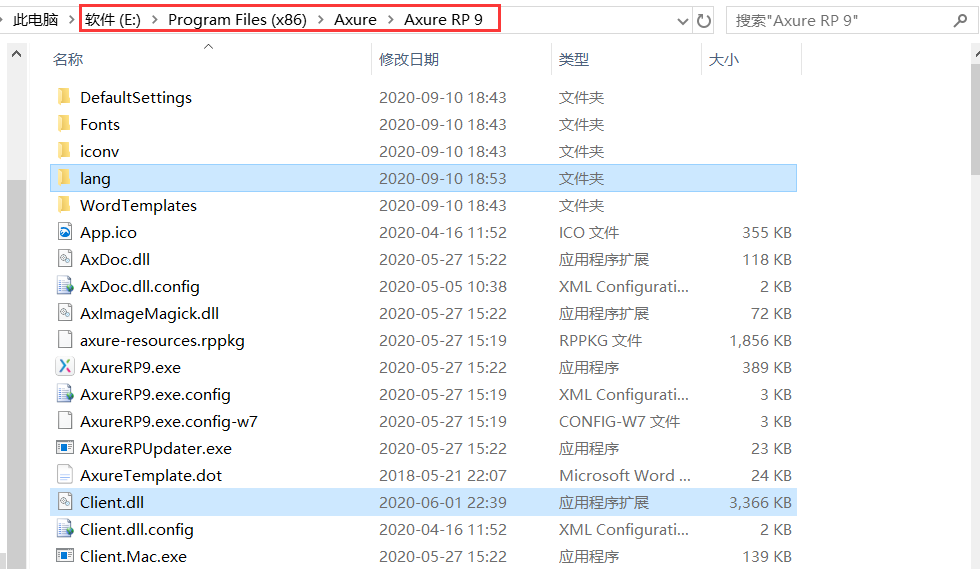980x569 pixels.
Task: Select the WordTemplates folder name
Action: [138, 206]
